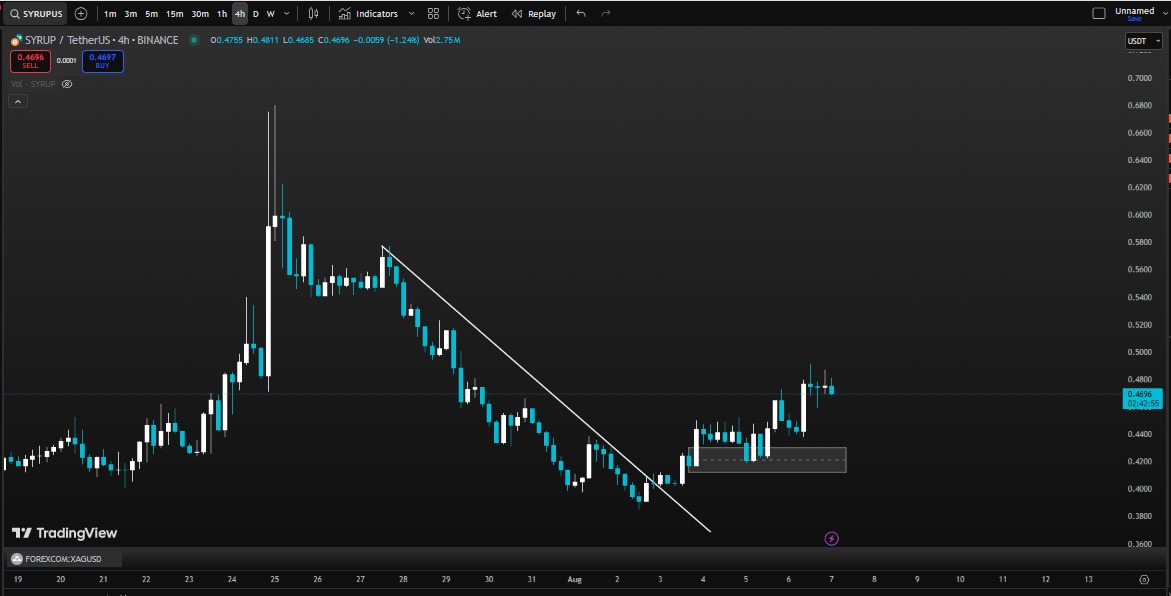This screenshot has width=1171, height=596.
Task: Select the FOREXCOM:XAGUSD watchlist tab
Action: 62,559
